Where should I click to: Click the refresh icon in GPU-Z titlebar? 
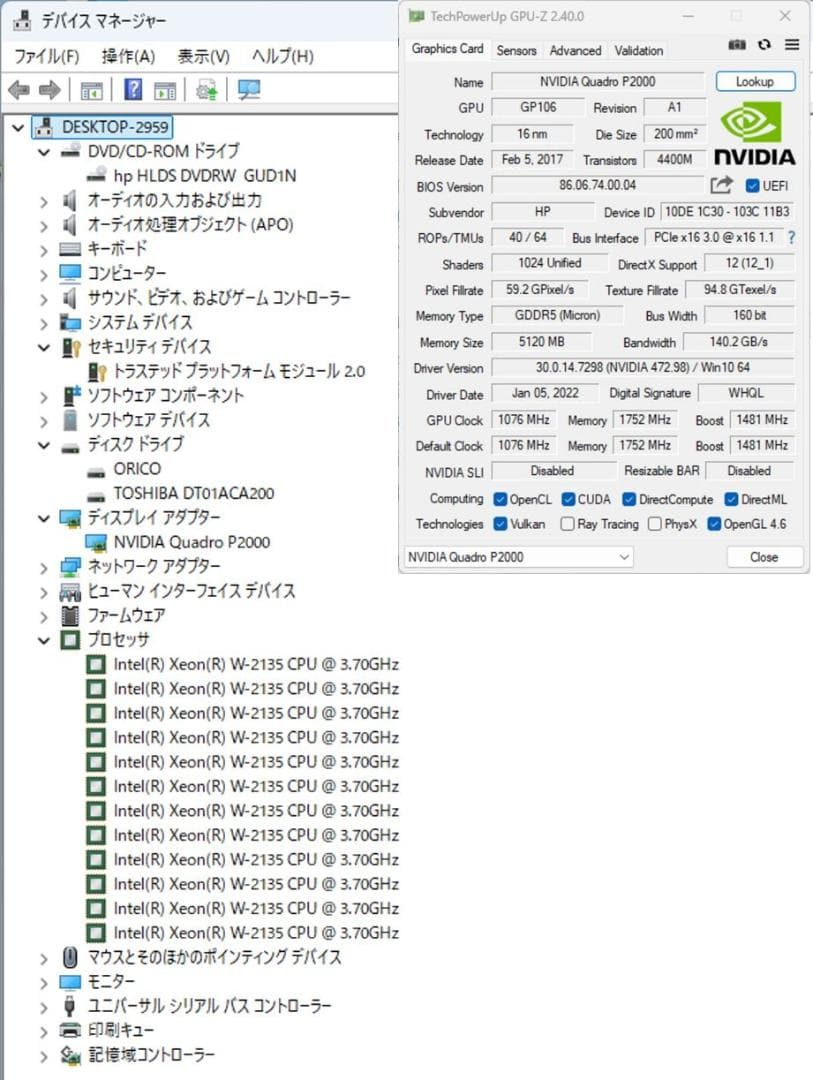pos(765,44)
